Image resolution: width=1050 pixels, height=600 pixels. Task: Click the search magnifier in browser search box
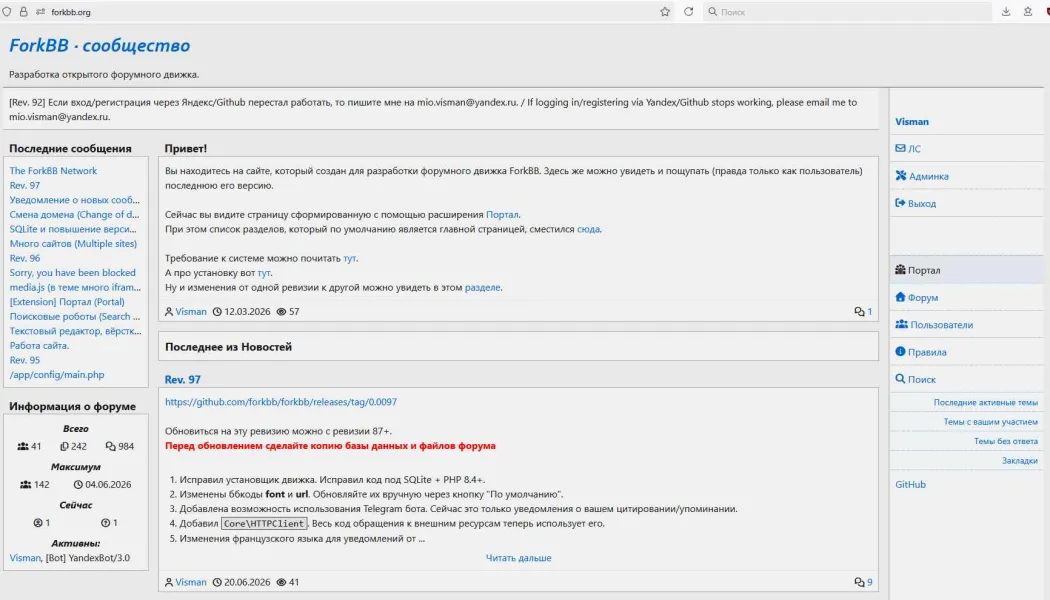coord(712,11)
